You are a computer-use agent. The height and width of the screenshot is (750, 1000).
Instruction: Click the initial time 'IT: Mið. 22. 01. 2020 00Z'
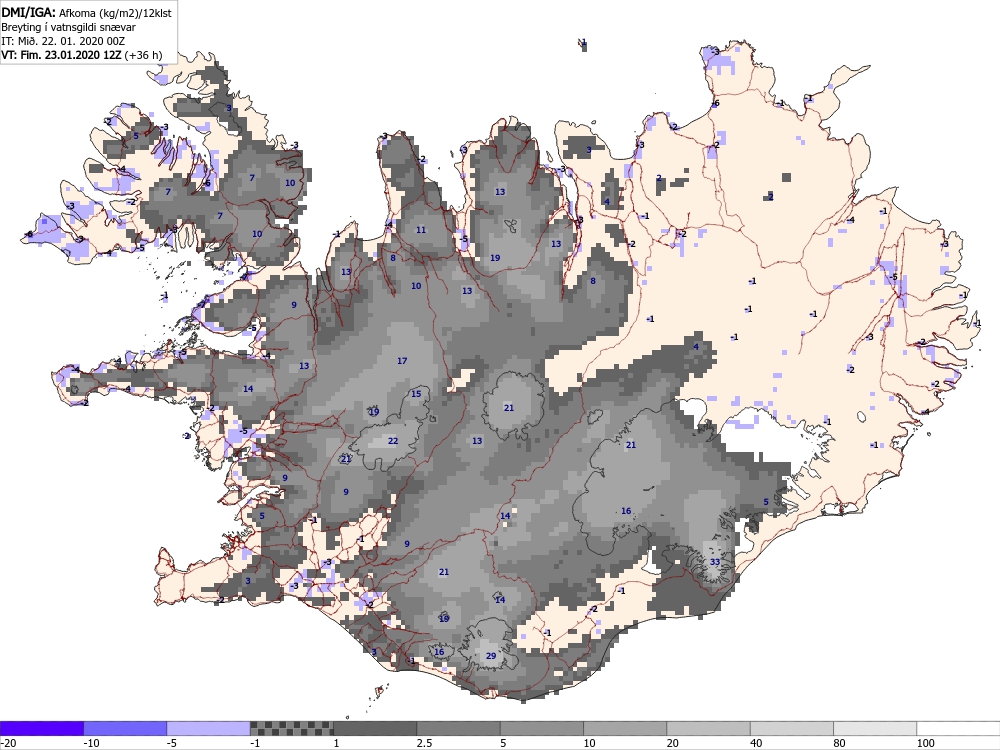pos(63,41)
